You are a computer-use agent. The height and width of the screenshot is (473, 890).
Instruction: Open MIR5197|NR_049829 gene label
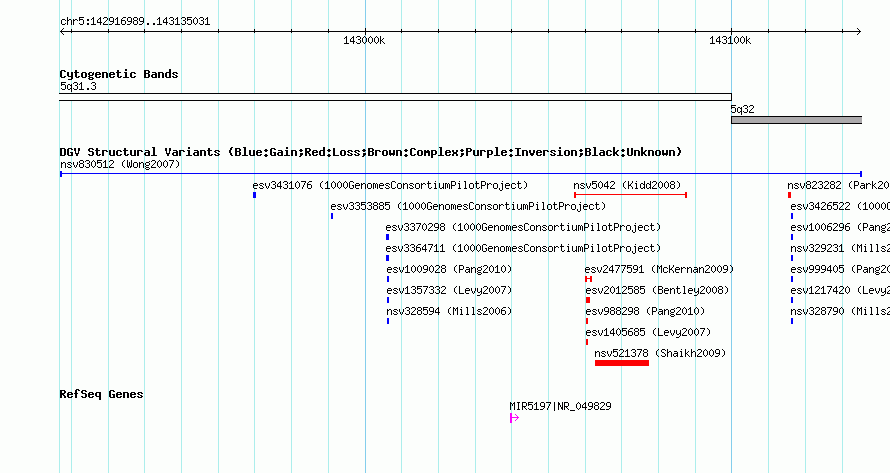pos(560,407)
